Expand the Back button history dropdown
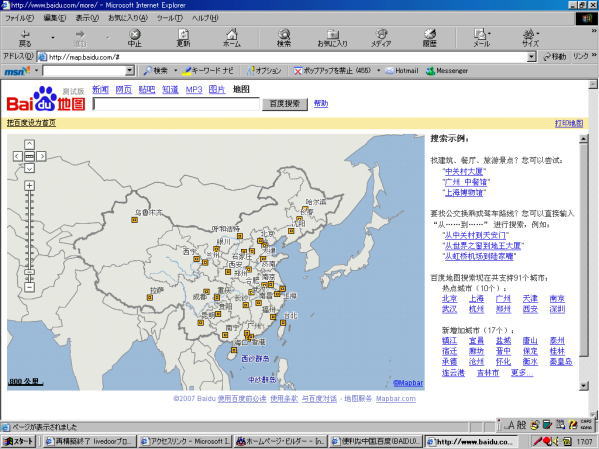Image resolution: width=599 pixels, height=449 pixels. point(53,38)
